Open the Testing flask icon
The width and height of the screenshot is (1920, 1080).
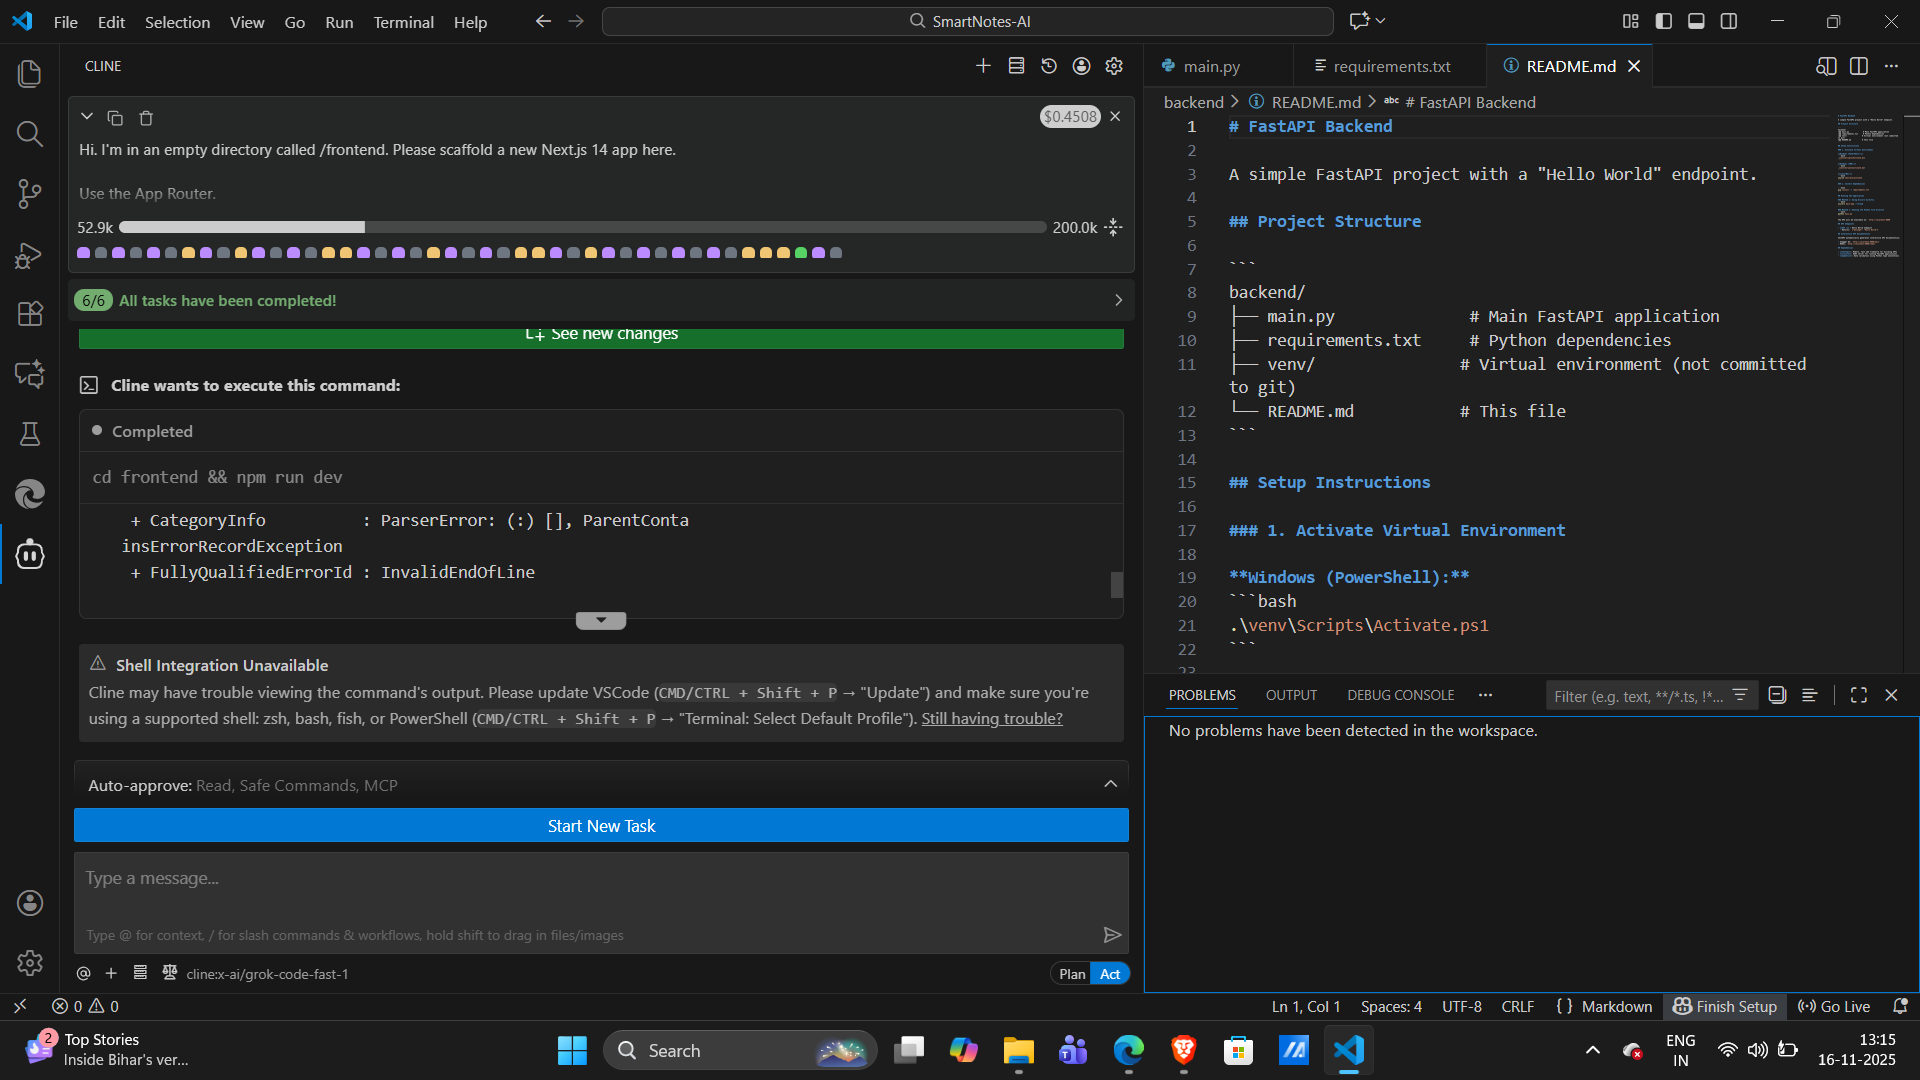click(x=30, y=434)
